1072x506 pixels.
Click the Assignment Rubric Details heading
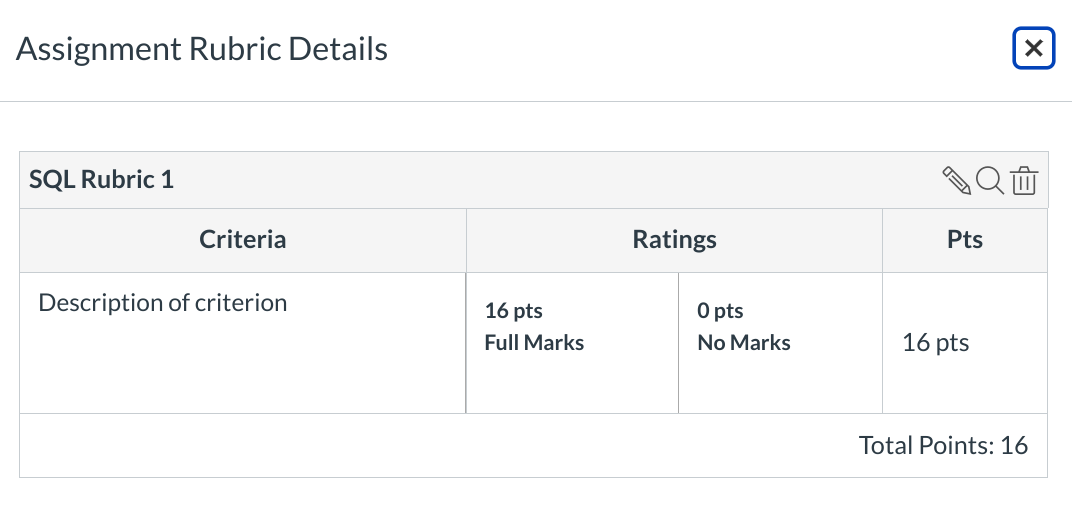pyautogui.click(x=202, y=49)
